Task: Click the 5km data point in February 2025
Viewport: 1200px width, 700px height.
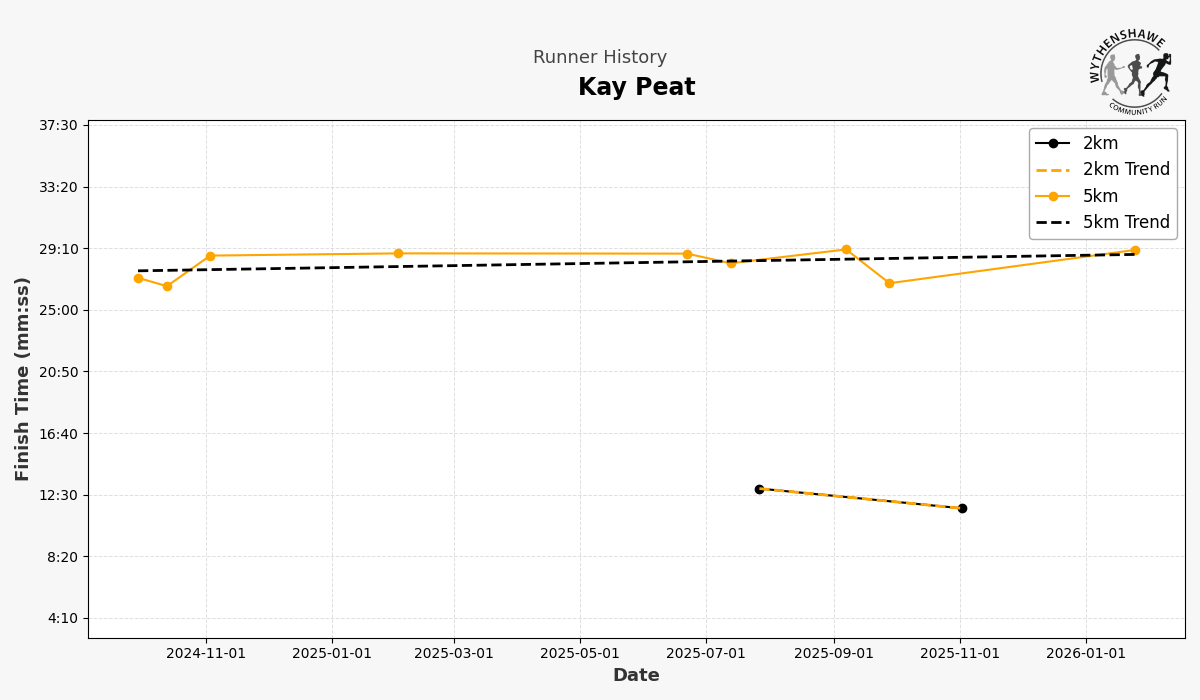Action: (398, 253)
